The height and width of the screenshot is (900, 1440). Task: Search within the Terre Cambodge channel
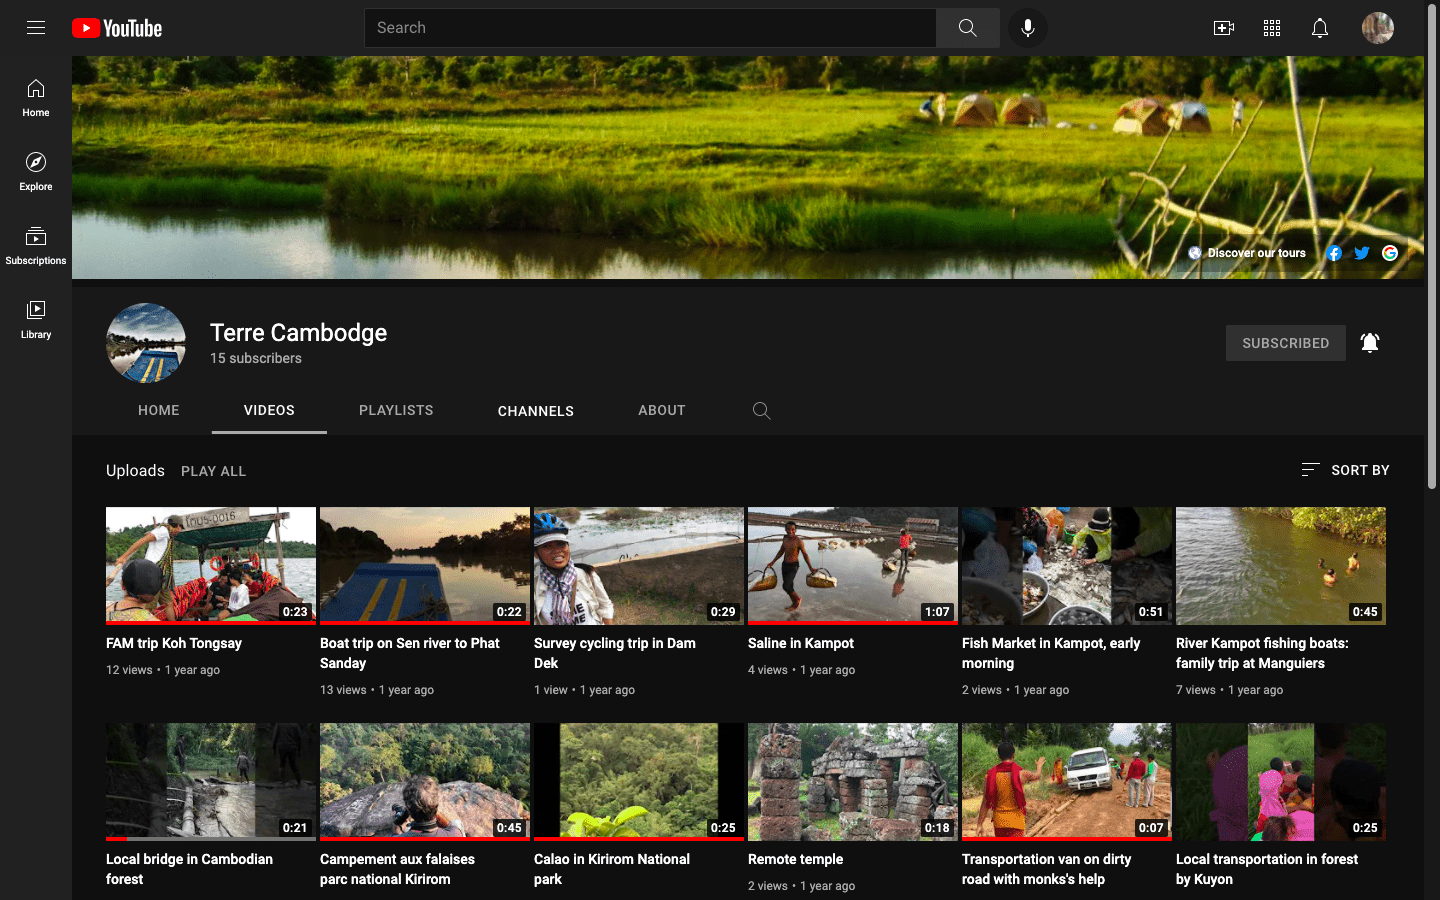tap(761, 410)
